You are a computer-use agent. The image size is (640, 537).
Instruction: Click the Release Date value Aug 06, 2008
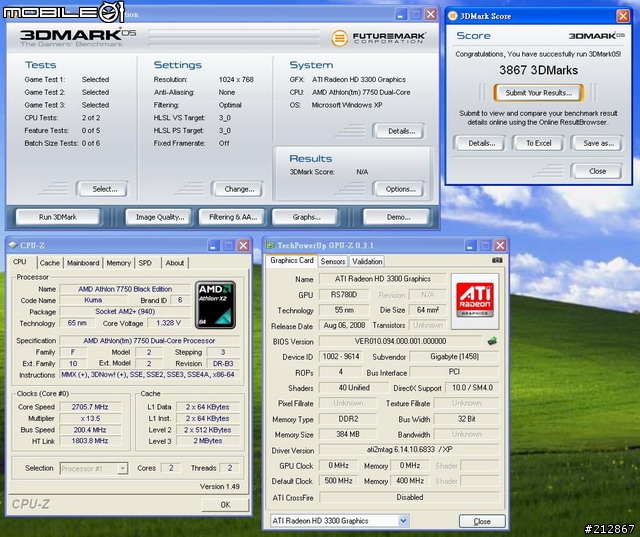(x=344, y=325)
